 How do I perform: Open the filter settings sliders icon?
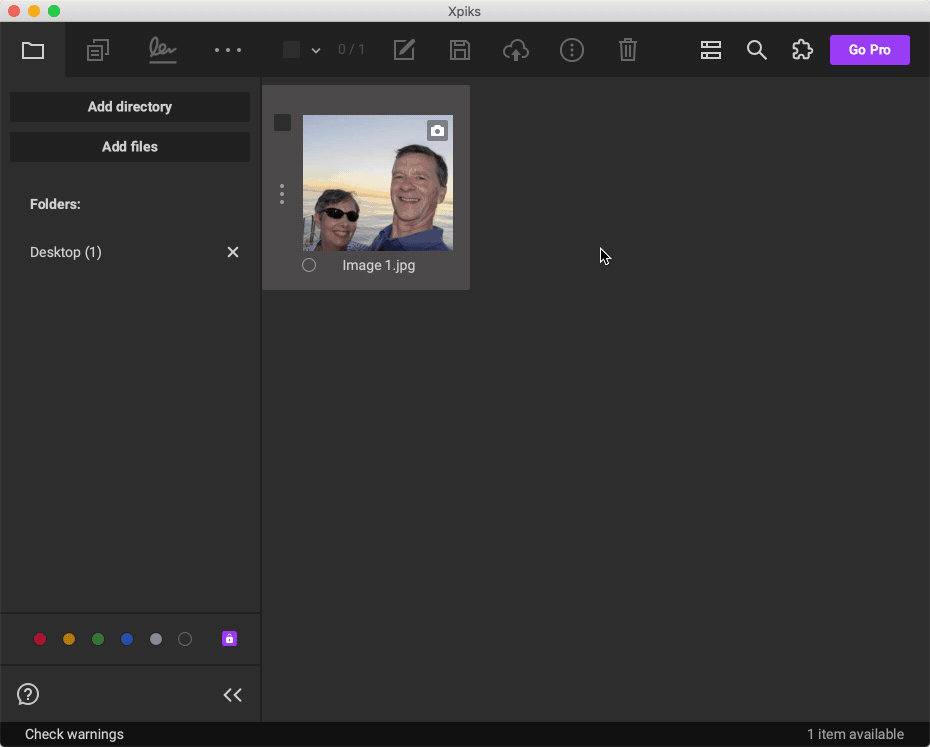710,50
